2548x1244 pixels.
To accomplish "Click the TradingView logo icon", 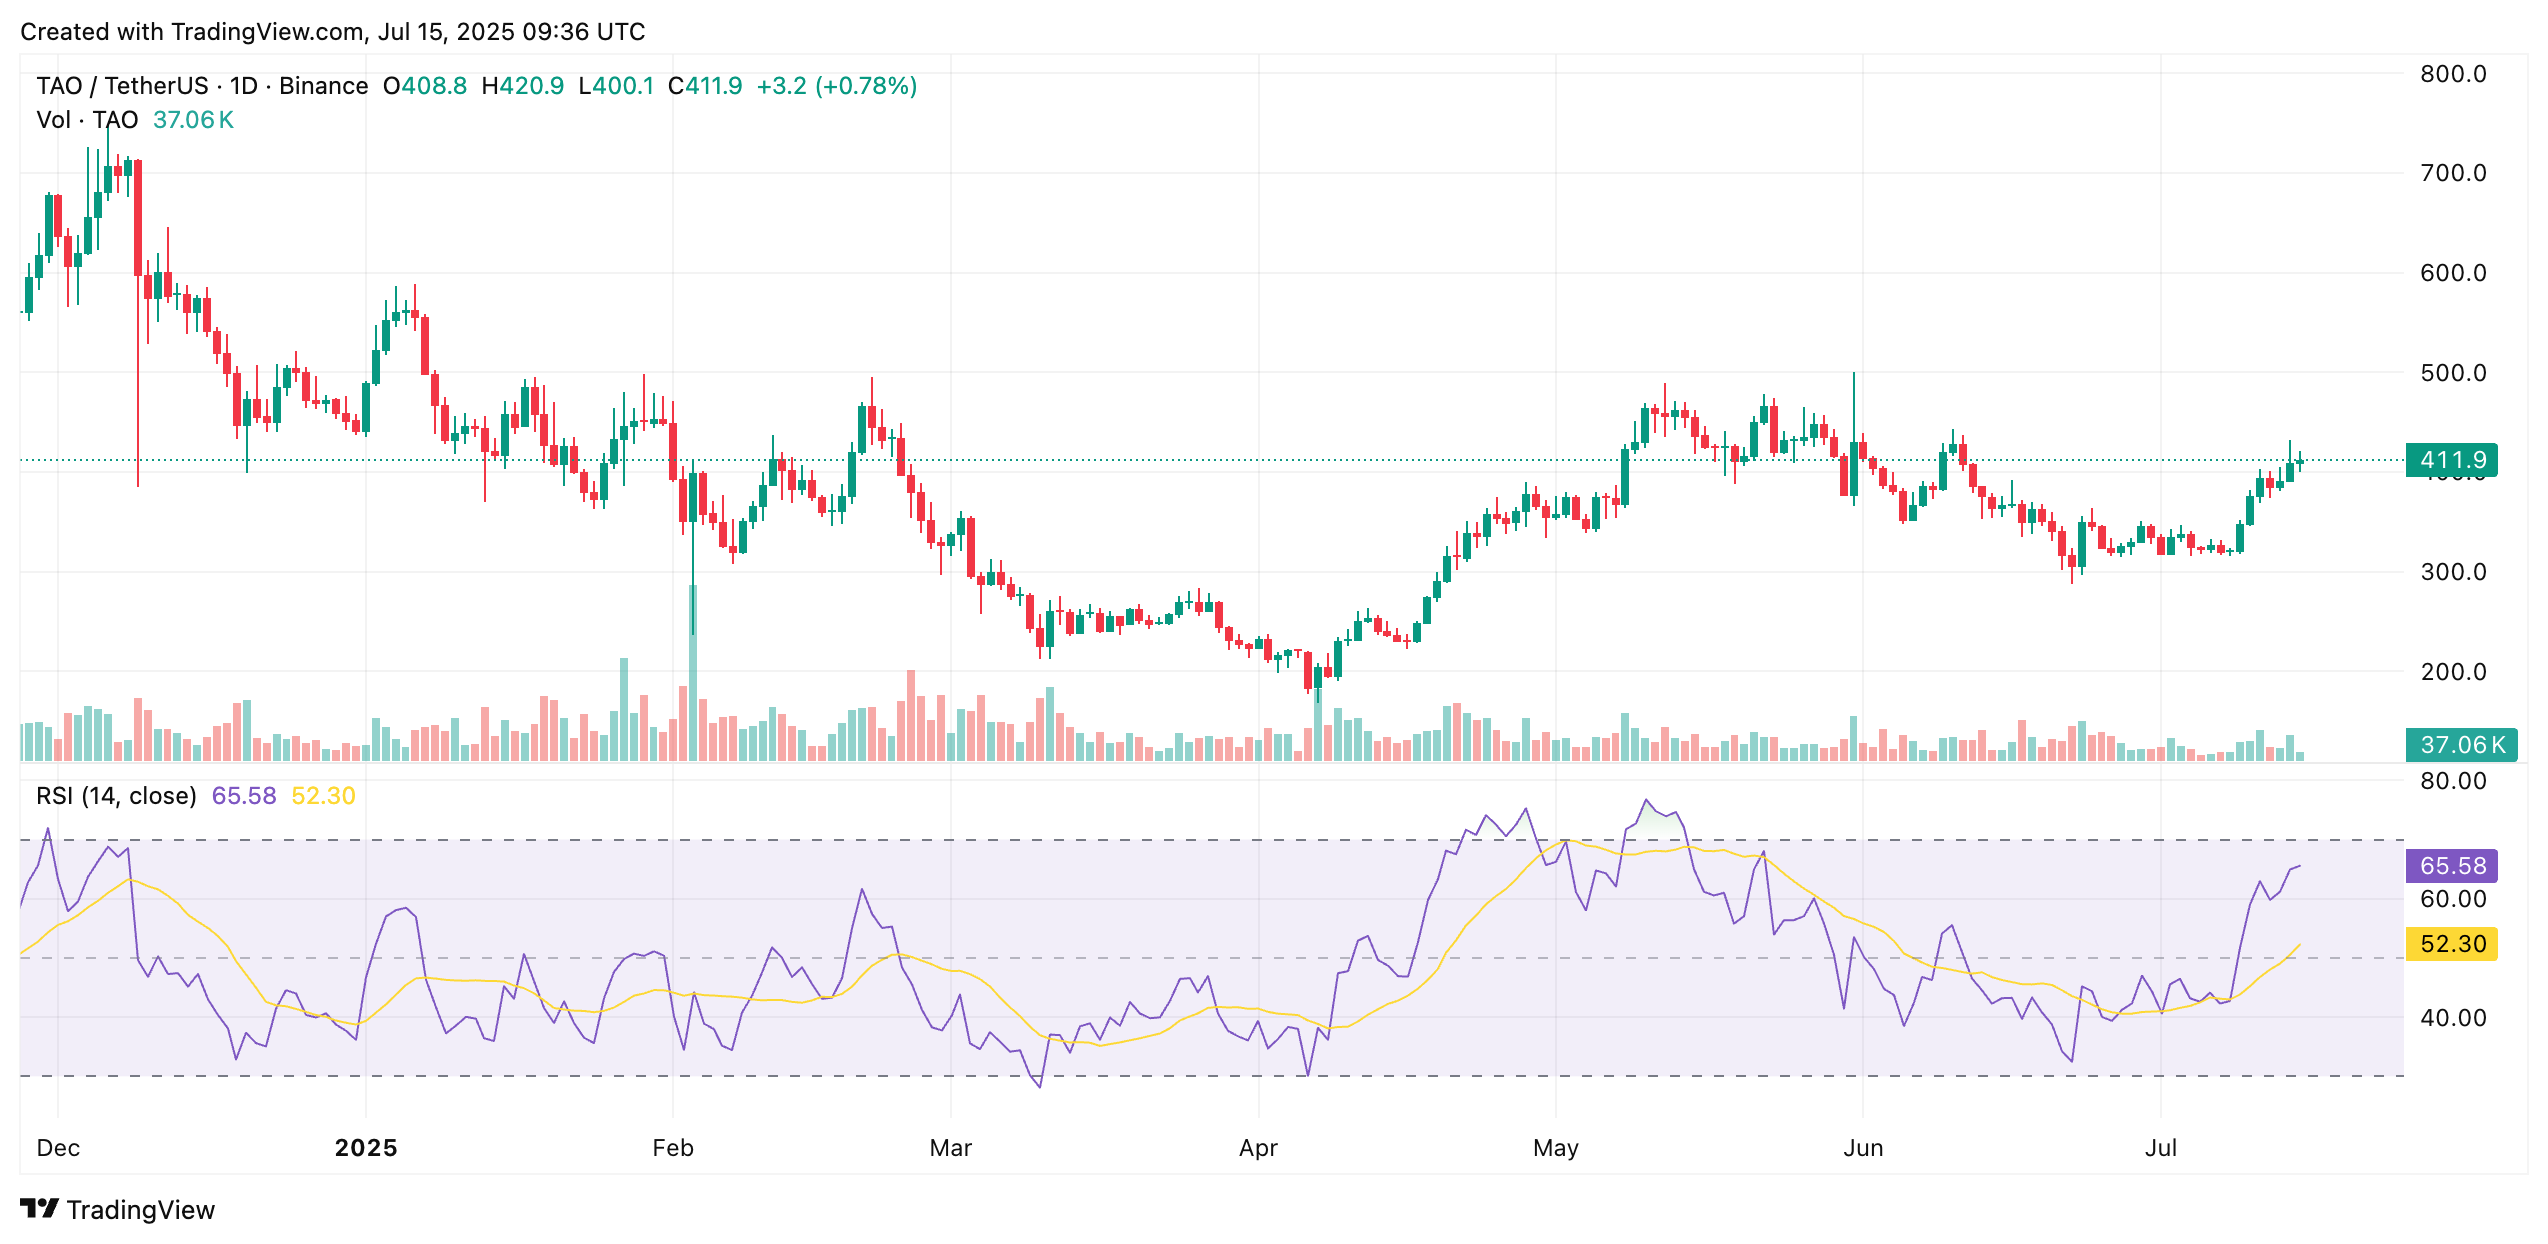I will [40, 1210].
